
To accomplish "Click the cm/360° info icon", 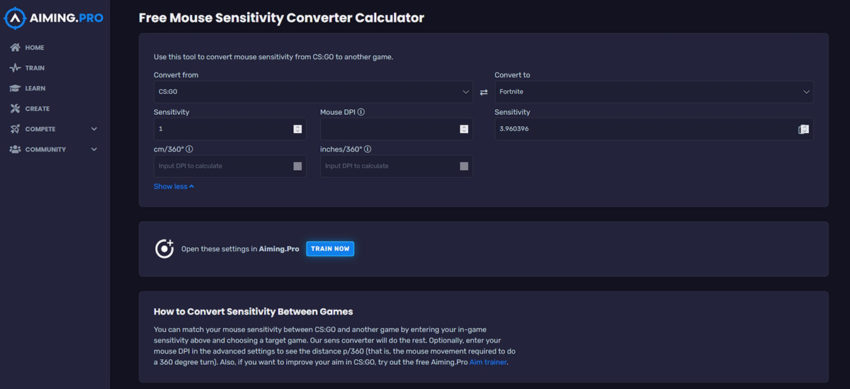I will tap(189, 150).
